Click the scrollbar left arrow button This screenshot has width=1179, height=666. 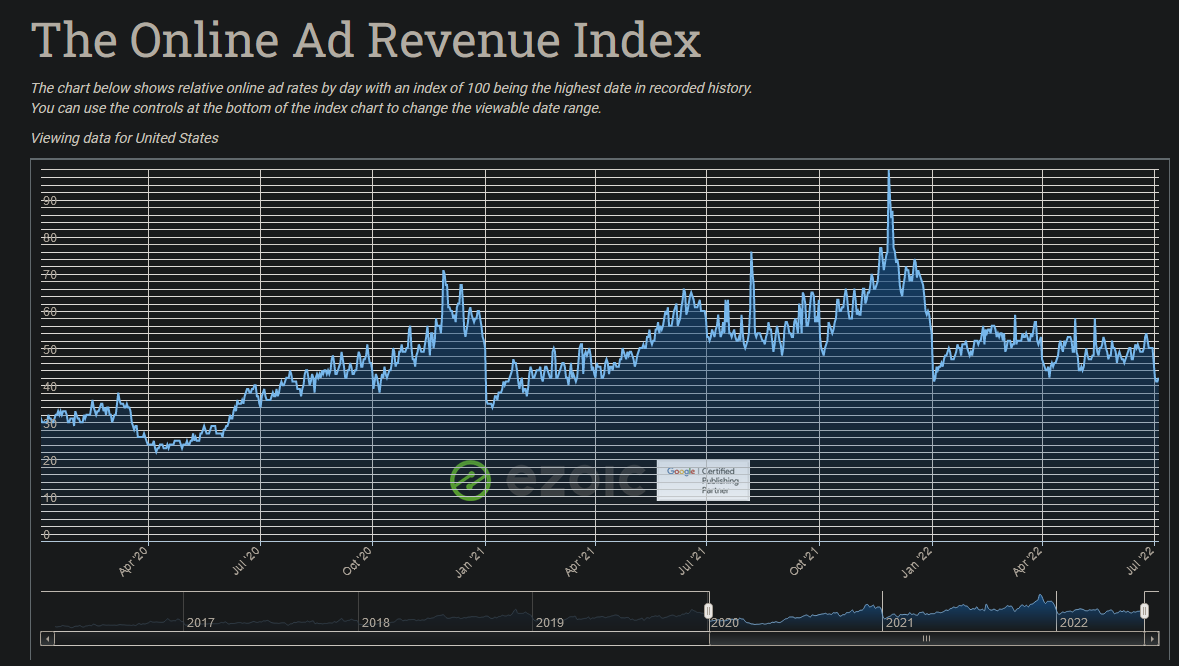47,638
